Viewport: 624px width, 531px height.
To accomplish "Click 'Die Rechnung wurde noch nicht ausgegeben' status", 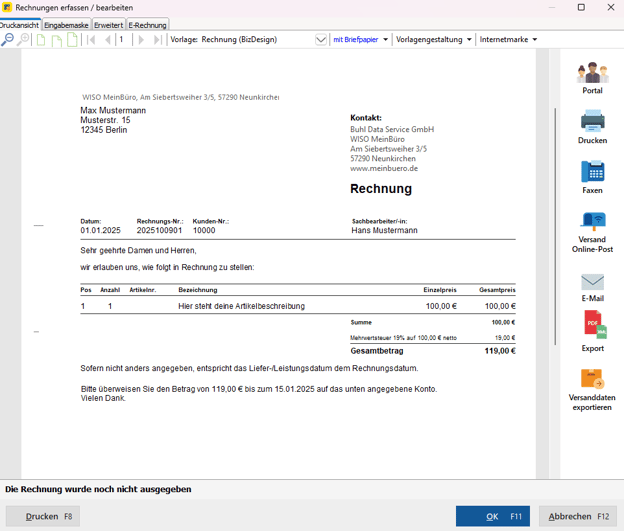I will 98,489.
